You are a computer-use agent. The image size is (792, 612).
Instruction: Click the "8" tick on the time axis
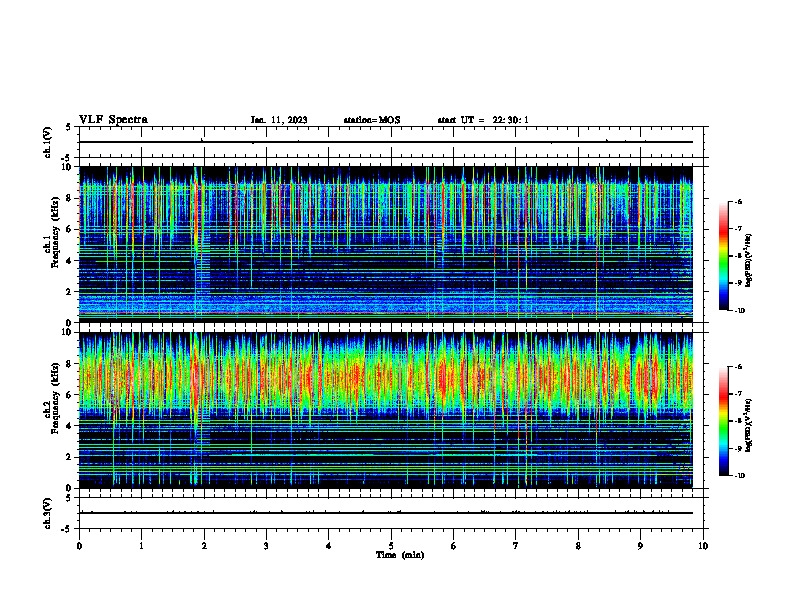[x=578, y=546]
